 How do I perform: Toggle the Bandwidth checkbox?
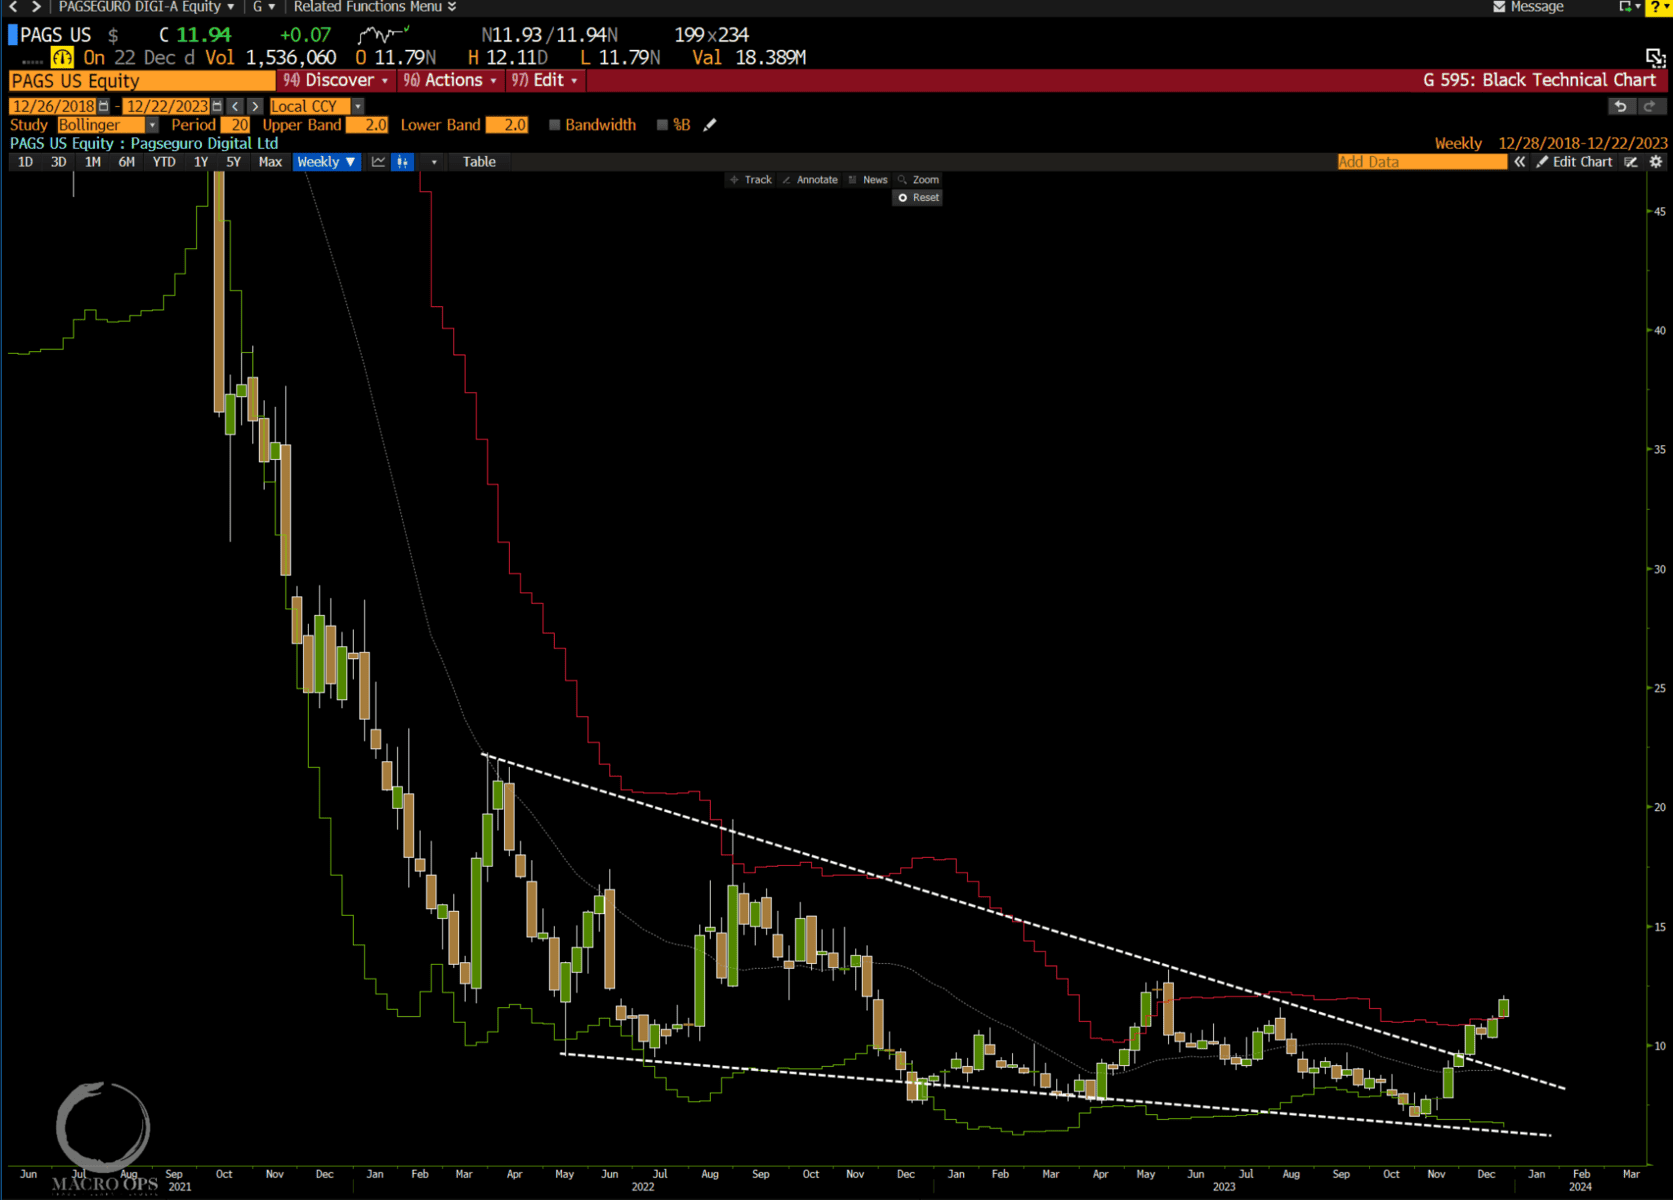coord(554,125)
